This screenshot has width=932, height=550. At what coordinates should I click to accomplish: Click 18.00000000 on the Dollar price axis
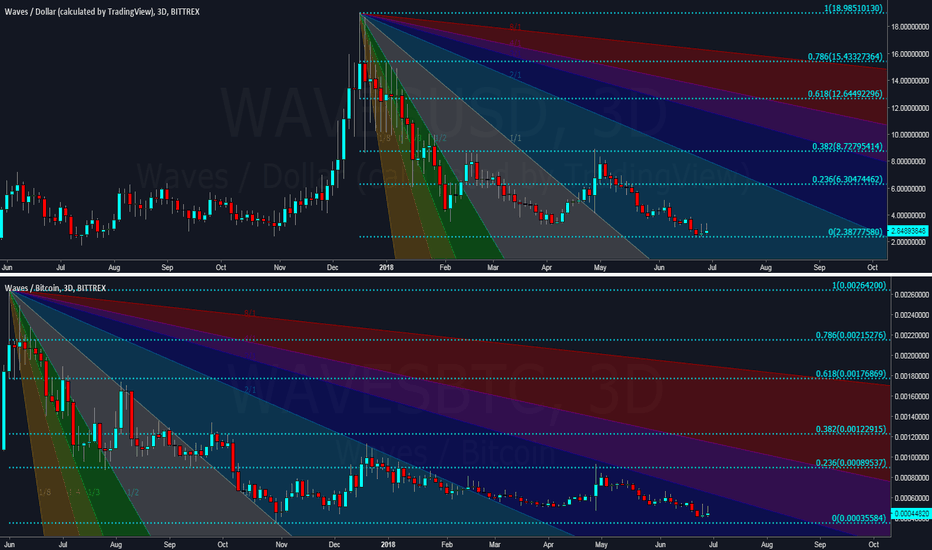click(x=909, y=27)
